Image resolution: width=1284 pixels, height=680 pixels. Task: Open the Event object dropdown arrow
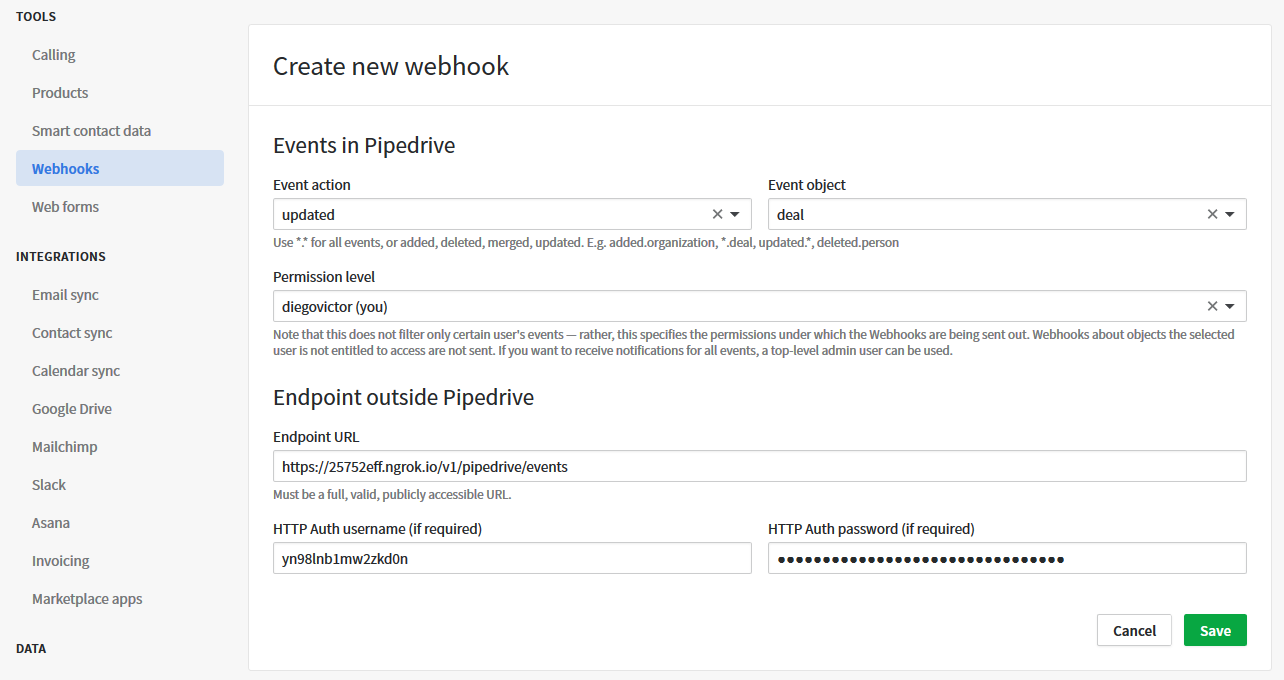pos(1230,214)
